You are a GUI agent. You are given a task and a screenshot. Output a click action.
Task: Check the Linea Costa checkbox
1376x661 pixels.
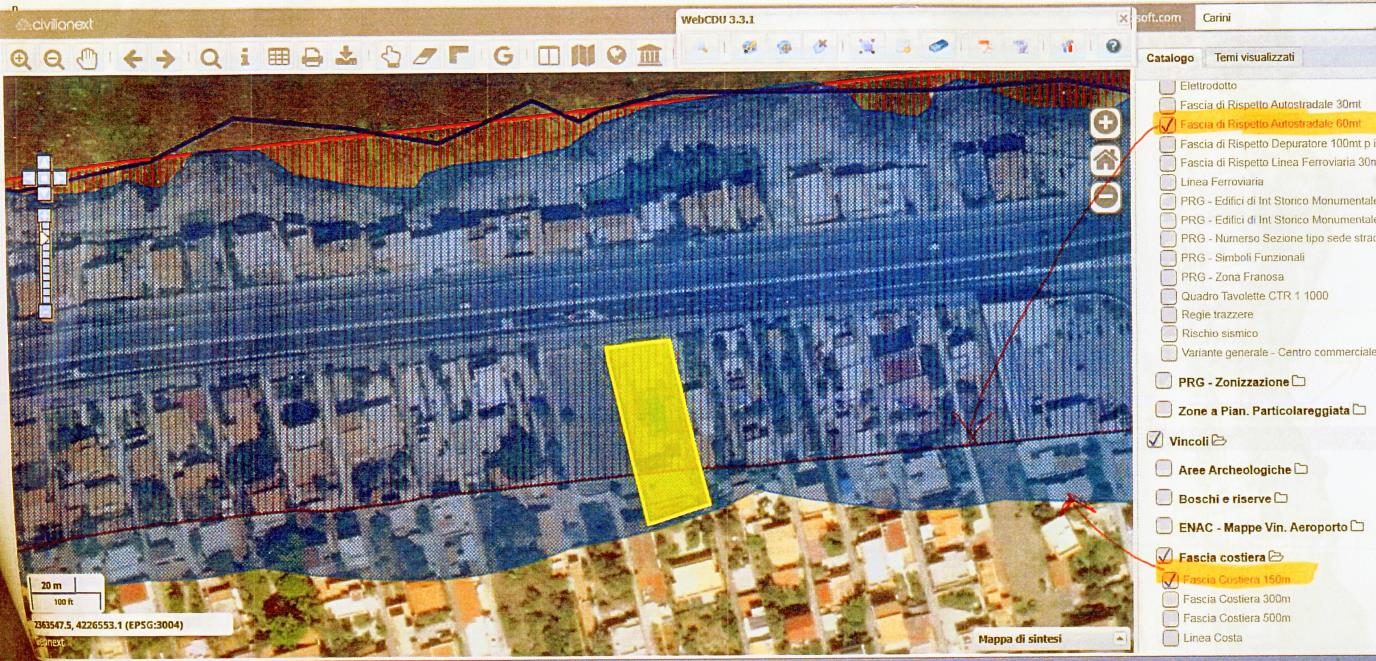tap(1171, 638)
